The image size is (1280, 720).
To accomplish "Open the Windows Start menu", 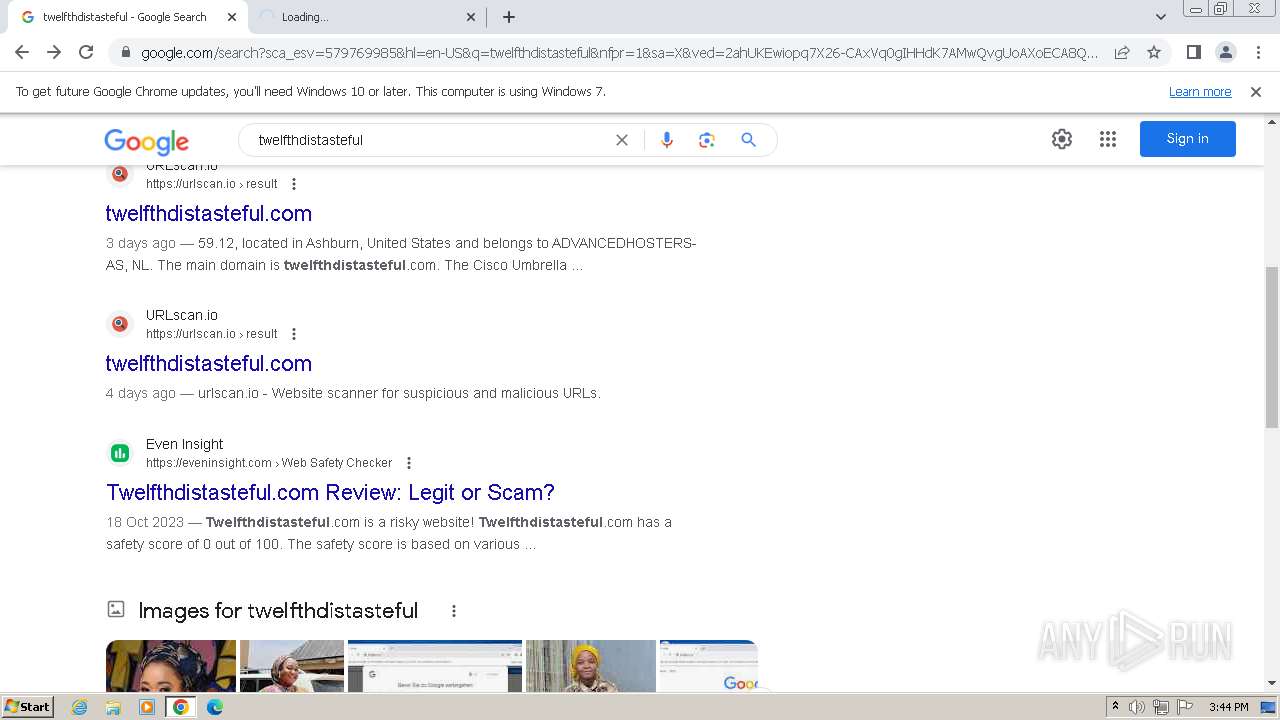I will click(x=27, y=707).
